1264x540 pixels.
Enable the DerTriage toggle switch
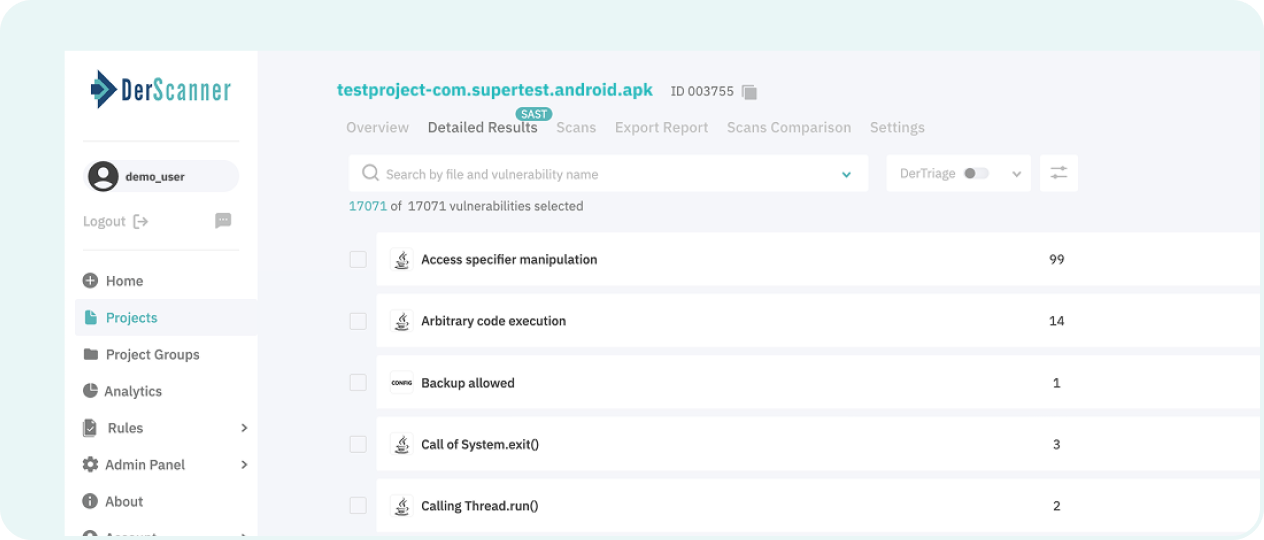coord(976,173)
